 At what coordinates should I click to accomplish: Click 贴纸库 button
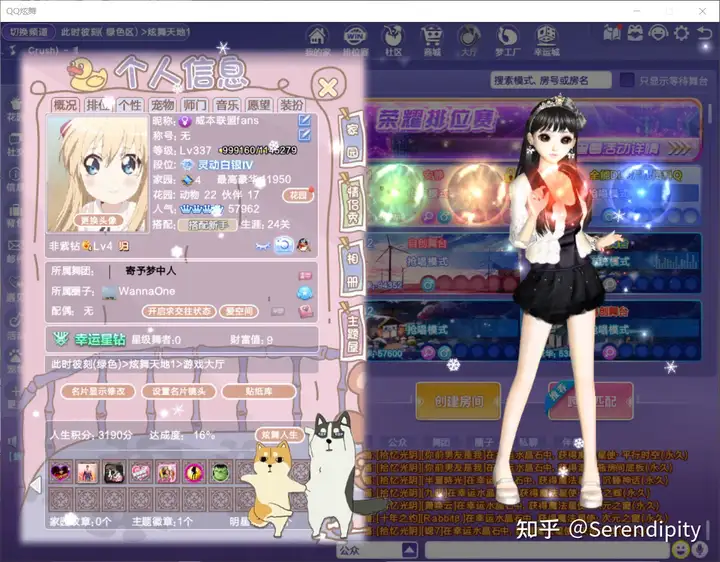(x=259, y=391)
